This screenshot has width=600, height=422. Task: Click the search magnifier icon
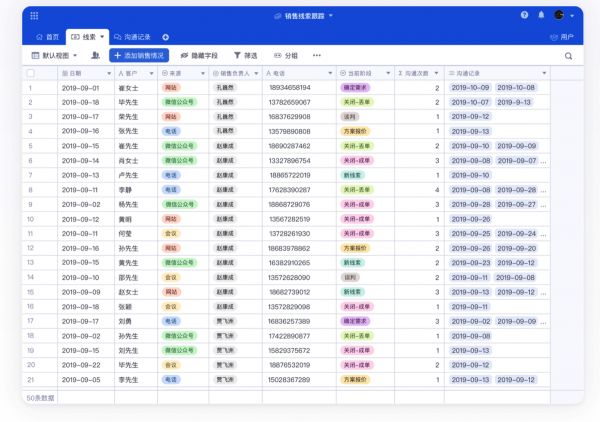(569, 56)
